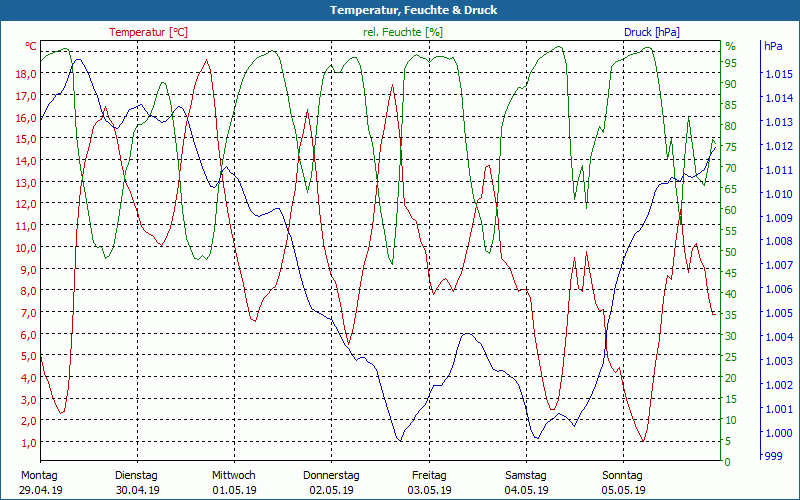Click the date '02.05.19'
Image resolution: width=800 pixels, height=500 pixels.
pyautogui.click(x=332, y=490)
